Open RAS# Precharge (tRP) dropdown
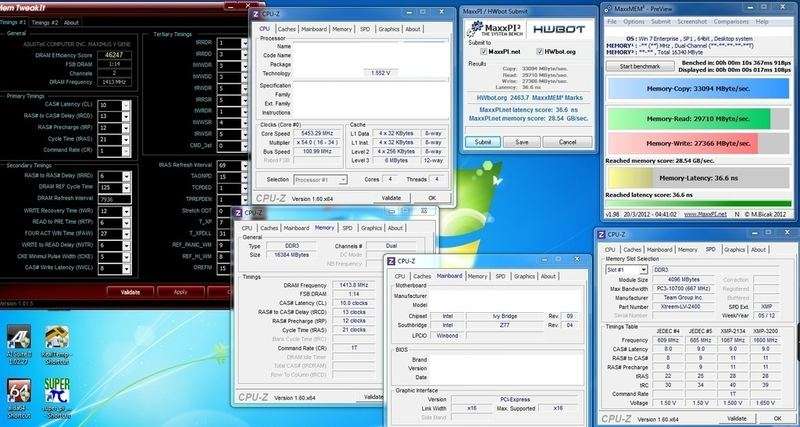800x427 pixels. tap(127, 128)
